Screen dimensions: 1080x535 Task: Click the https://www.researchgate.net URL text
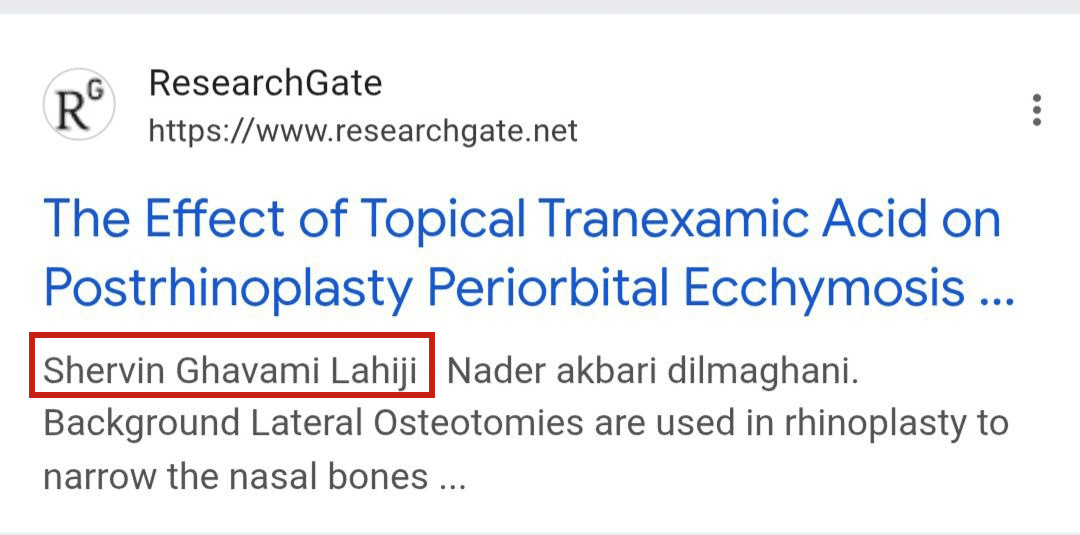363,131
